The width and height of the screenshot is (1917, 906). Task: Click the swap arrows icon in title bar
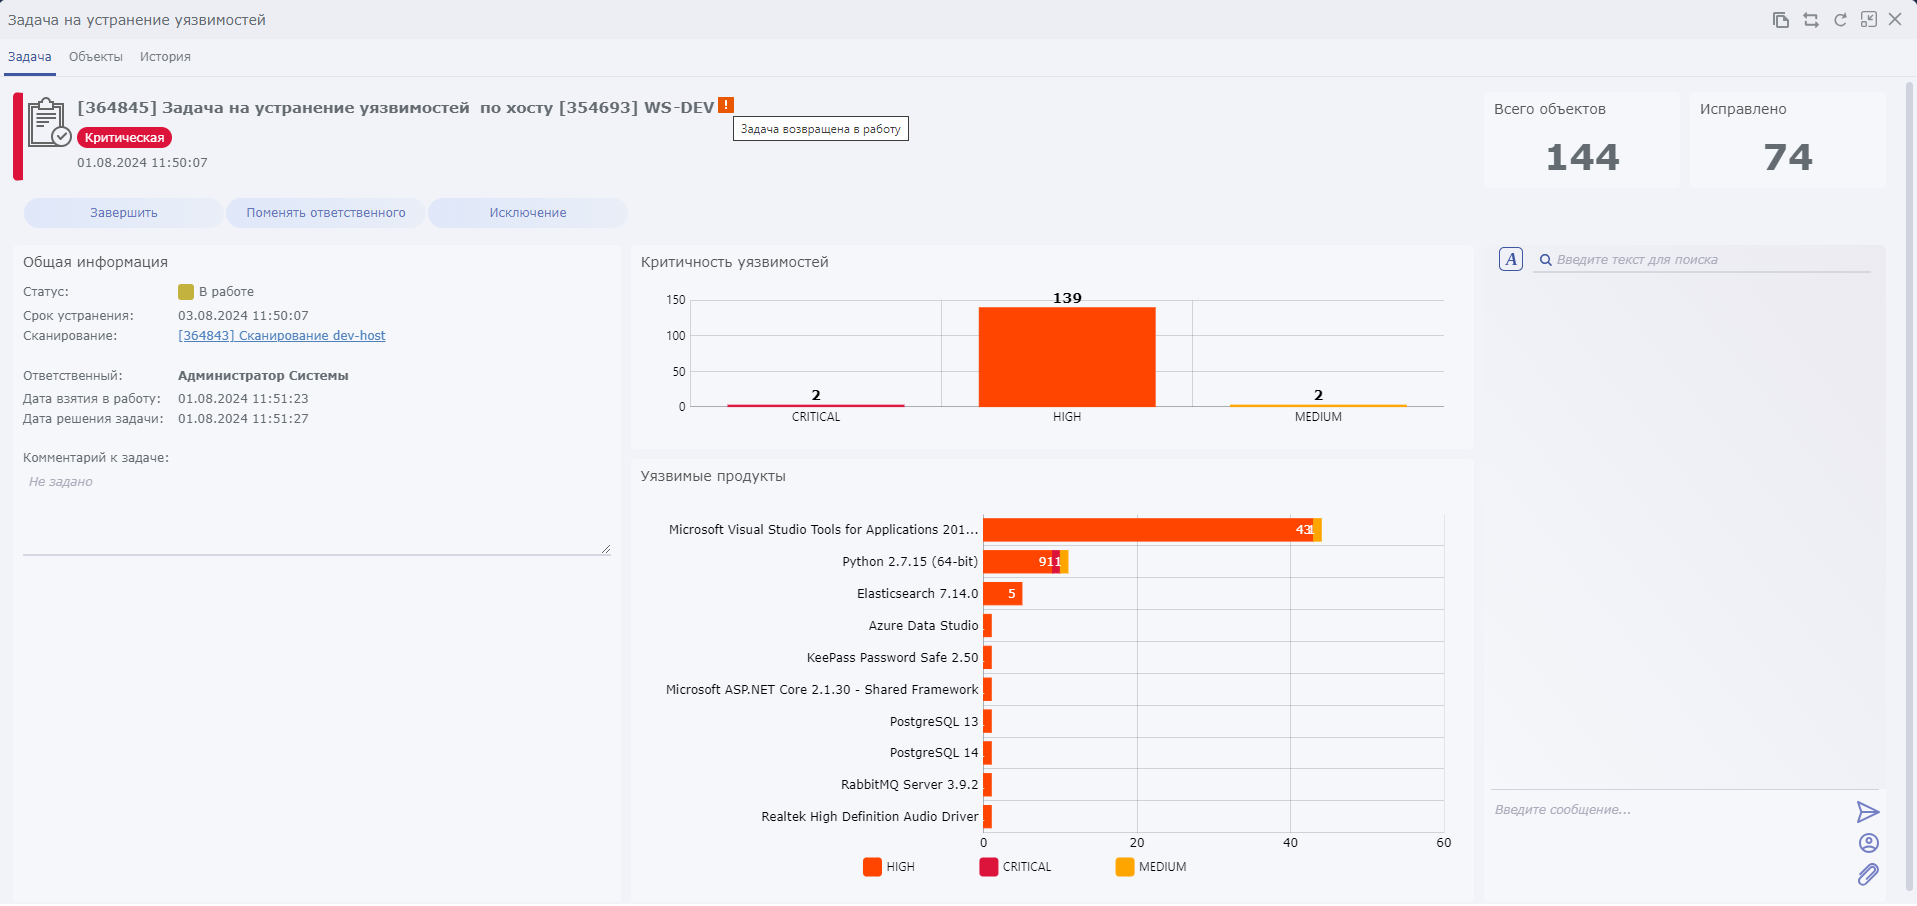point(1810,20)
